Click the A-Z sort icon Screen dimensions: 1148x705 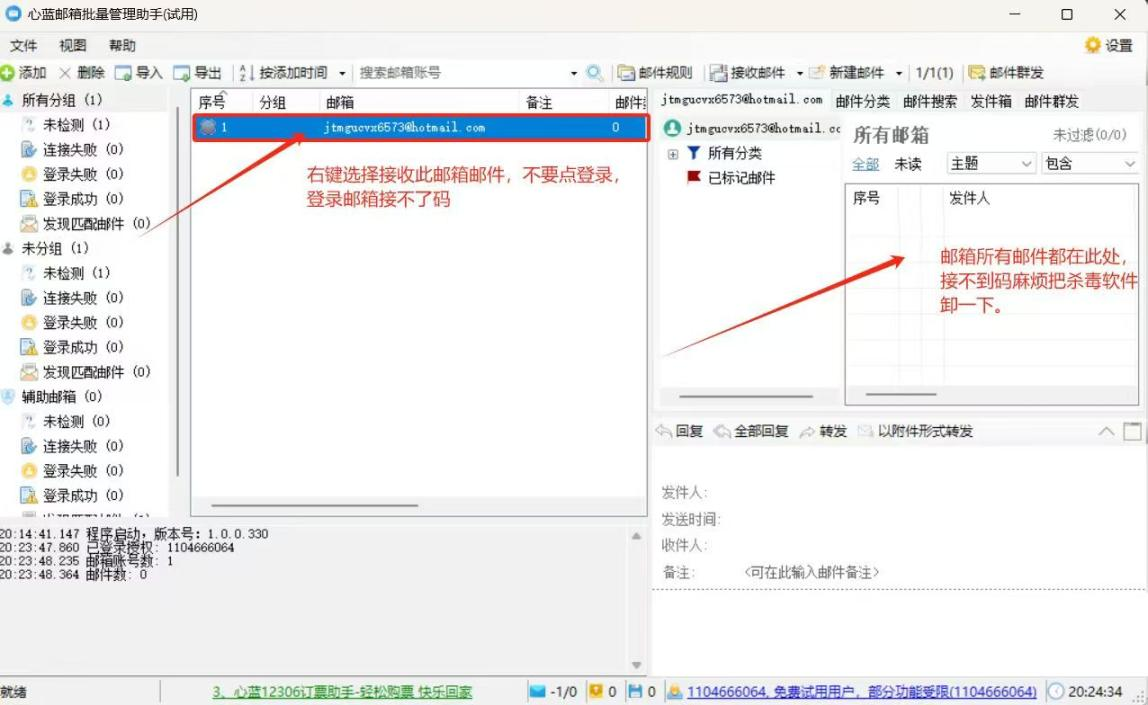point(246,72)
